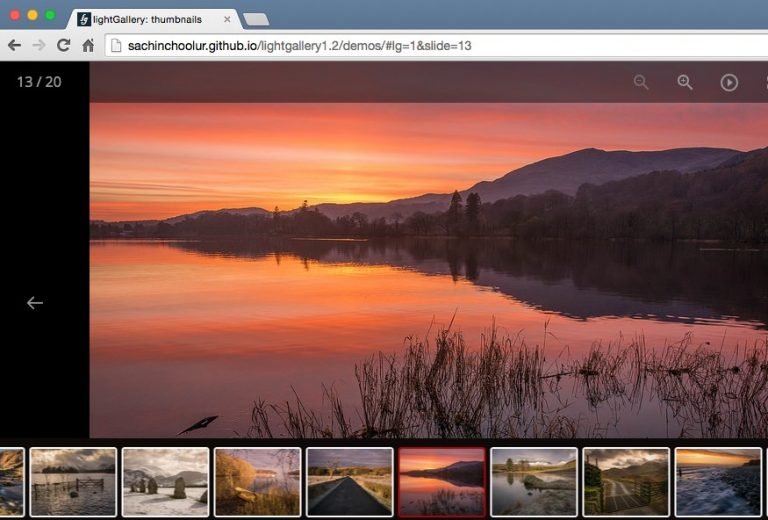Open the snowy standing stones thumbnail

pos(165,481)
